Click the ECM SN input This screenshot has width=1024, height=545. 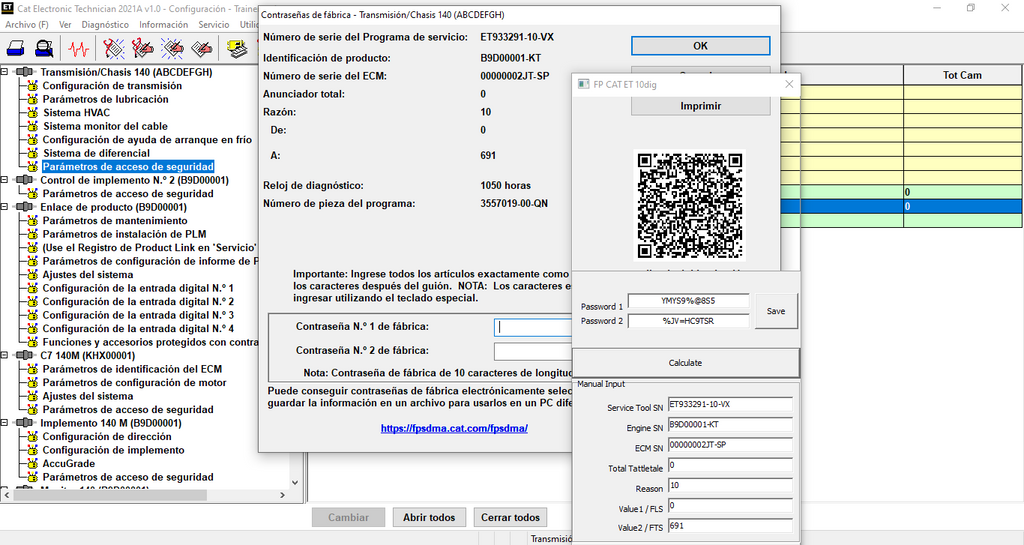point(730,445)
